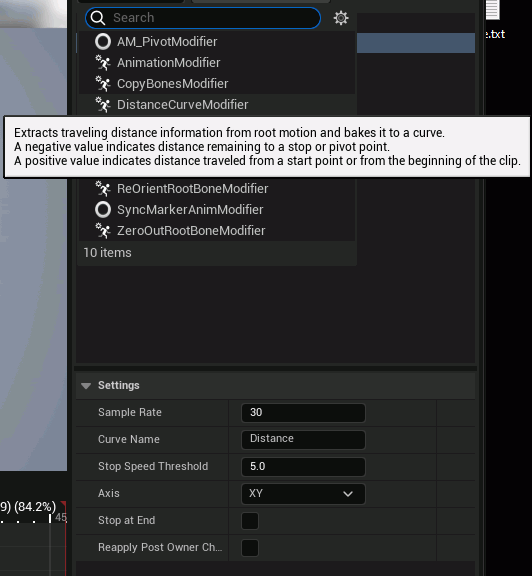Click the magnifier icon in Search
Image resolution: width=532 pixels, height=576 pixels.
coord(98,18)
